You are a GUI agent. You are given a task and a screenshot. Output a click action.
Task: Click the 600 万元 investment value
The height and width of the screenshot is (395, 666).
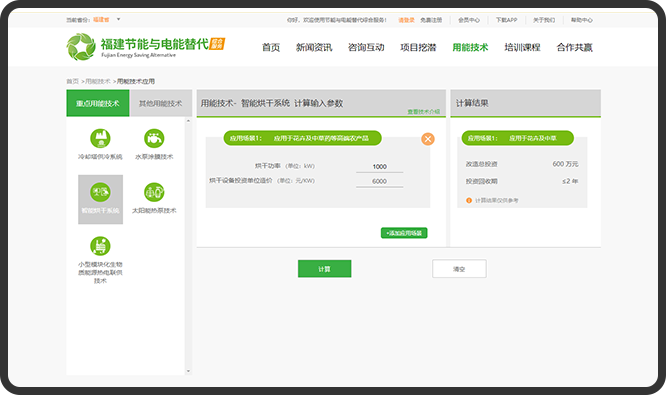[565, 164]
